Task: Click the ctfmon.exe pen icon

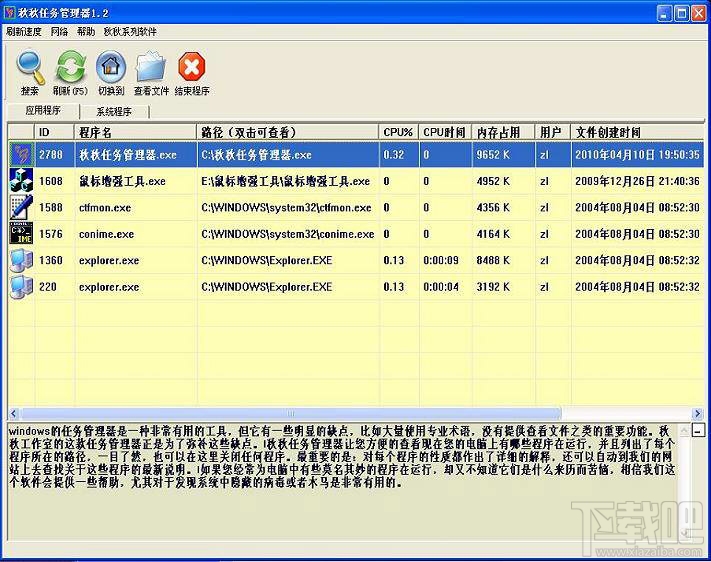Action: pyautogui.click(x=21, y=207)
